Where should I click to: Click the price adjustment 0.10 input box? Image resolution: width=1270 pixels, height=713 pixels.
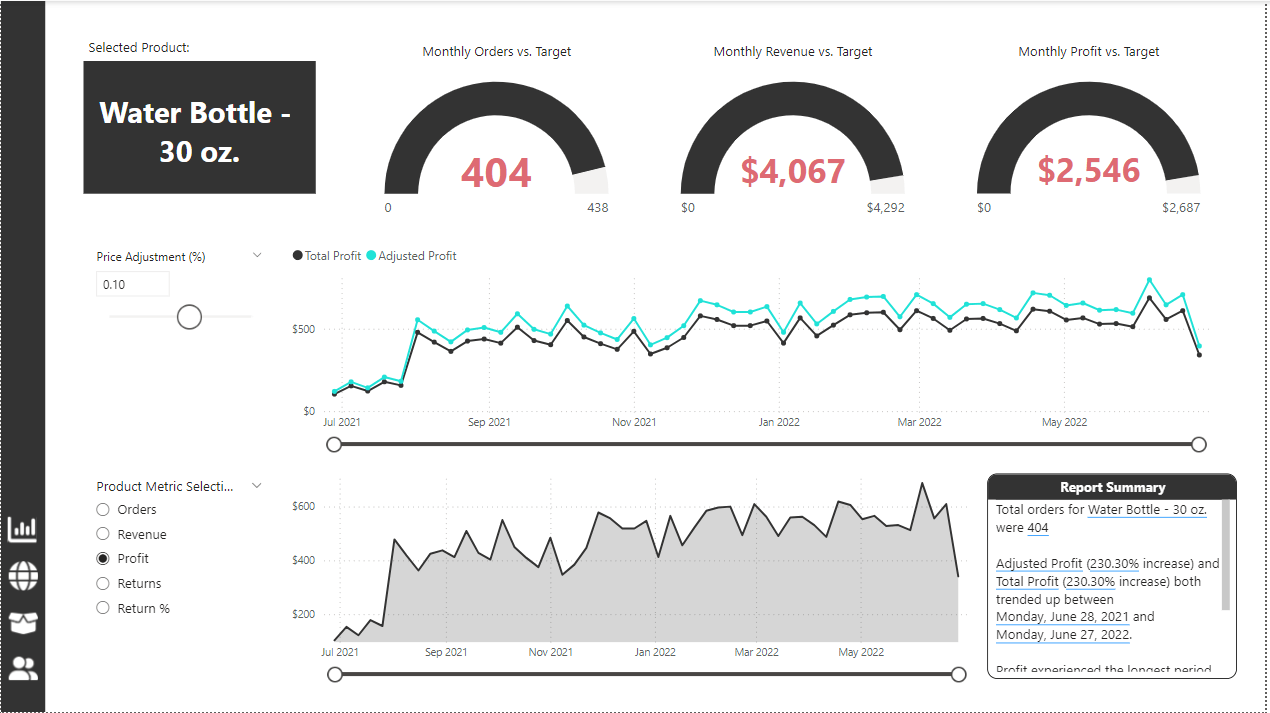(133, 285)
